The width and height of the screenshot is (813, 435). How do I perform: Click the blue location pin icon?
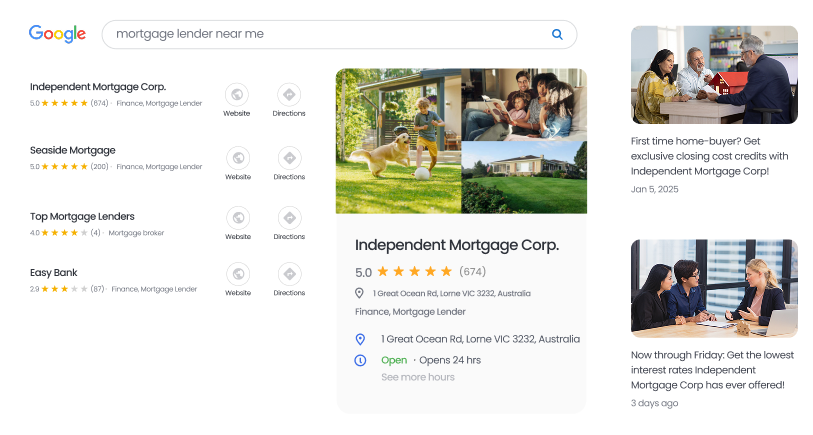click(360, 340)
